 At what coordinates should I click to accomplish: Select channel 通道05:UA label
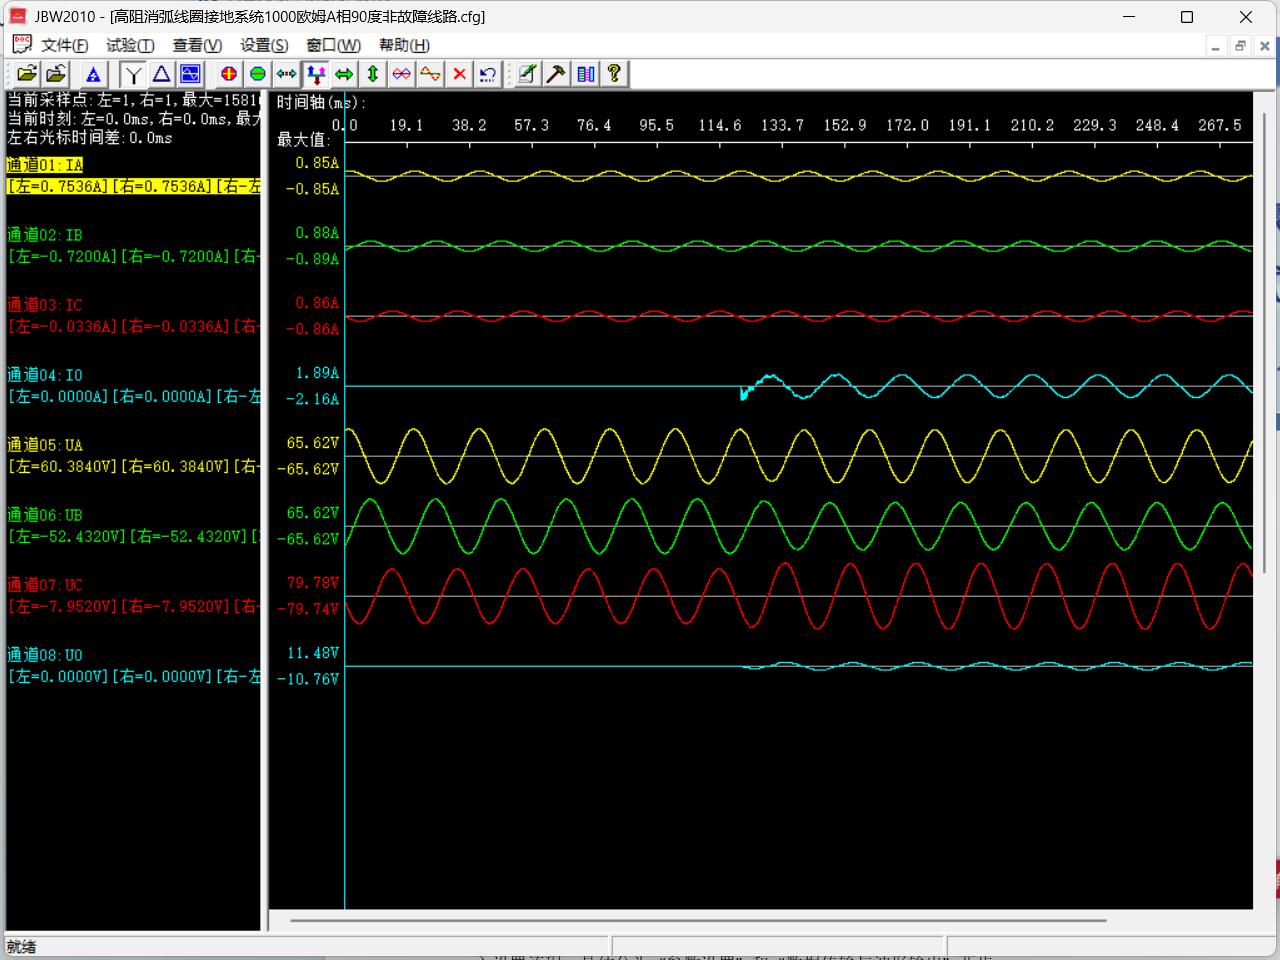pyautogui.click(x=45, y=445)
